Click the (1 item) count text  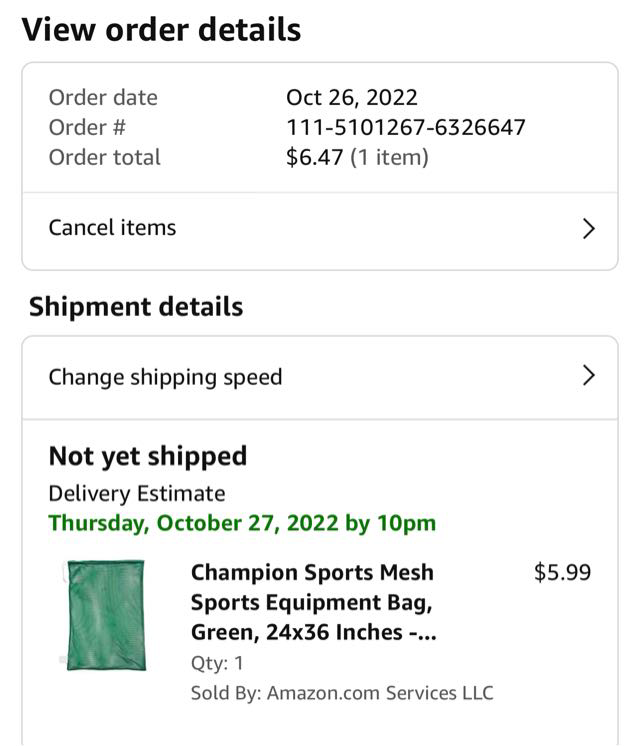coord(389,157)
